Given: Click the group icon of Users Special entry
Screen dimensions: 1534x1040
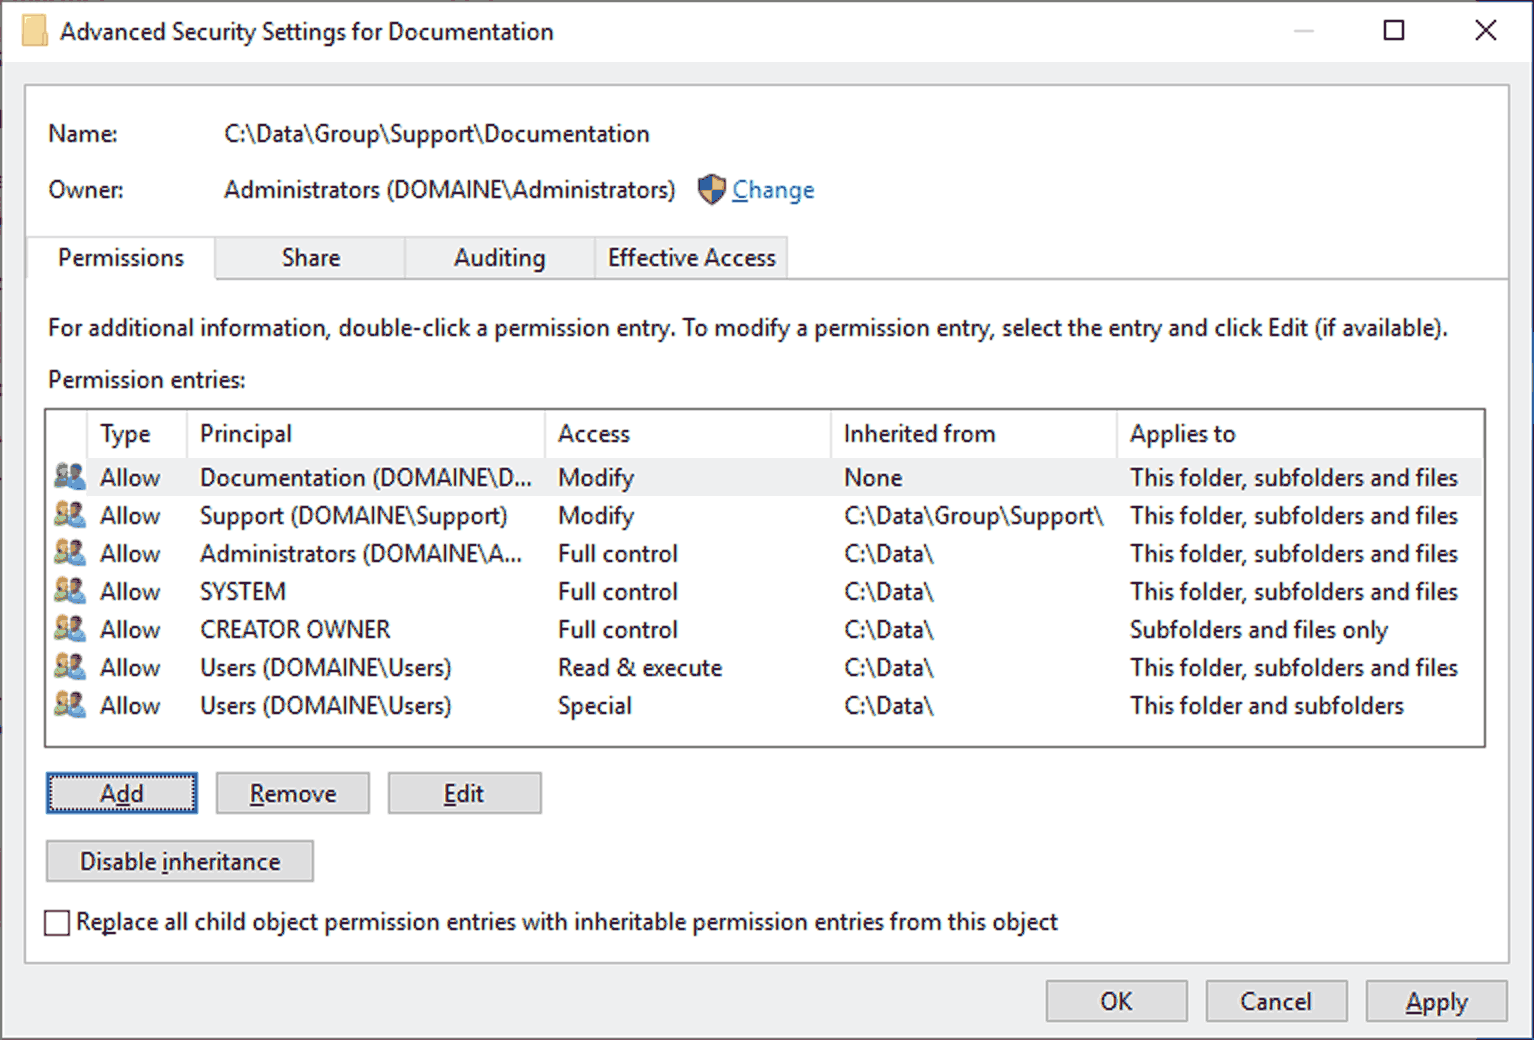Looking at the screenshot, I should pos(69,704).
